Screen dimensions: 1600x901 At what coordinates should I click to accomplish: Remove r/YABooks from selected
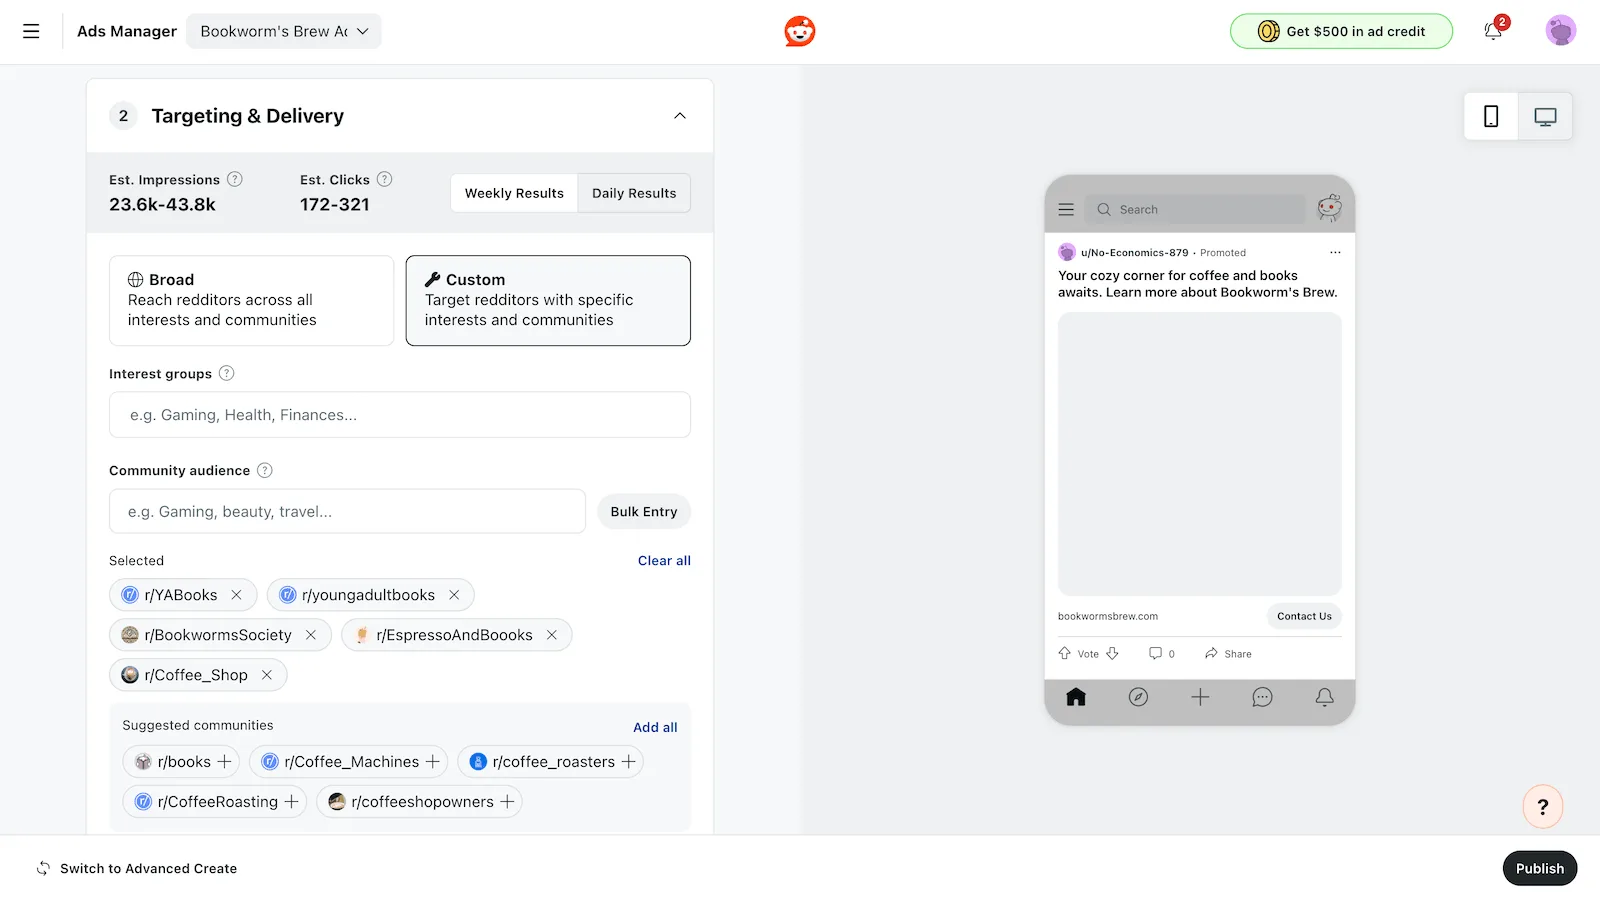(x=236, y=595)
